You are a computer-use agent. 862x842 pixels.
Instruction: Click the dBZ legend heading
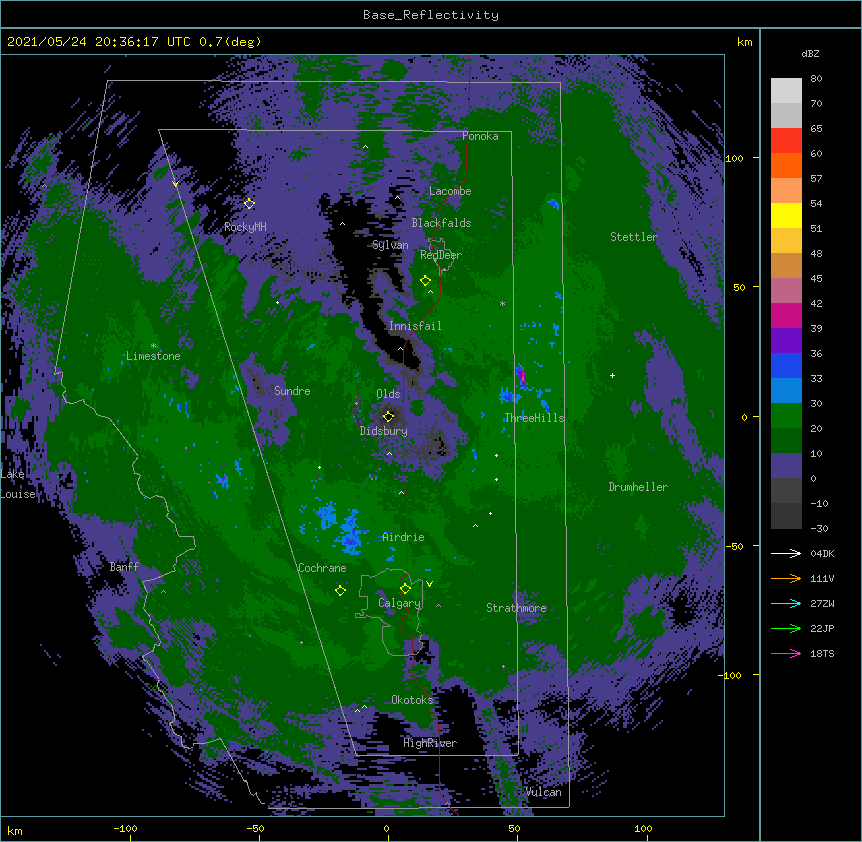click(x=810, y=54)
